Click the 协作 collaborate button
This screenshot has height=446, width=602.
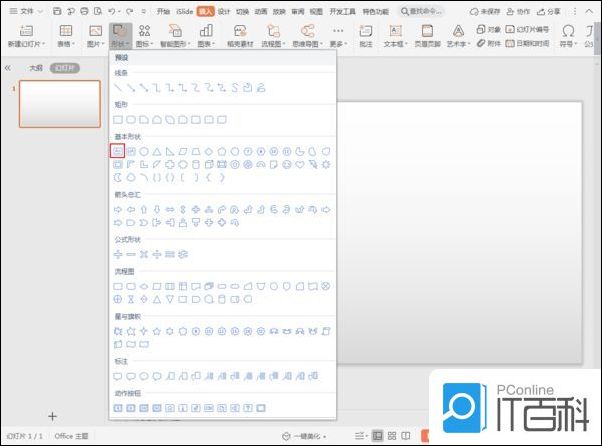pyautogui.click(x=518, y=12)
